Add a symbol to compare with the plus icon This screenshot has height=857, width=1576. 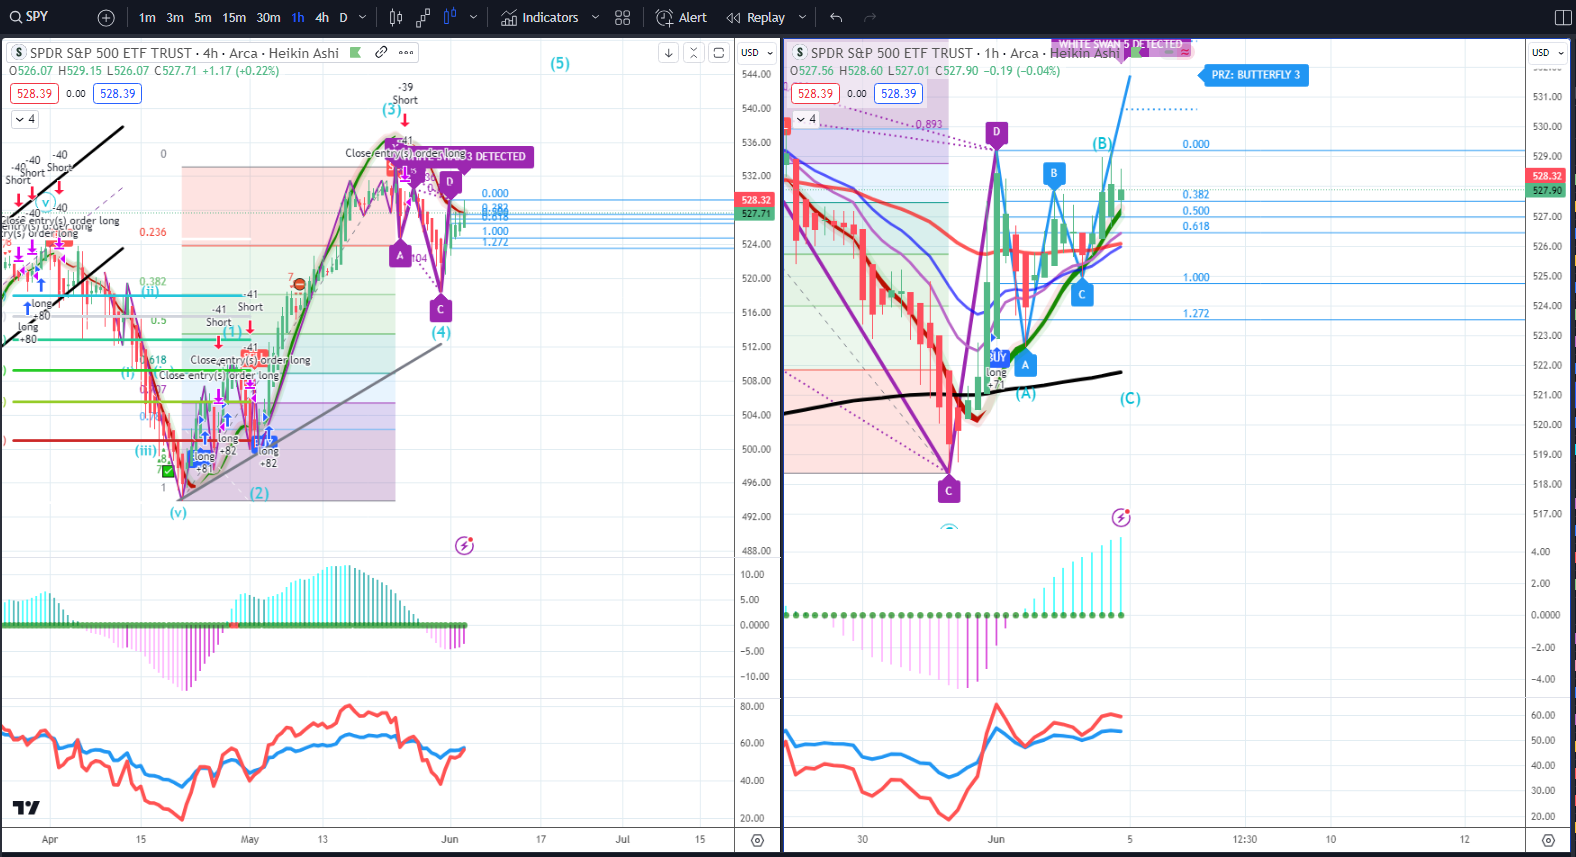[x=106, y=18]
